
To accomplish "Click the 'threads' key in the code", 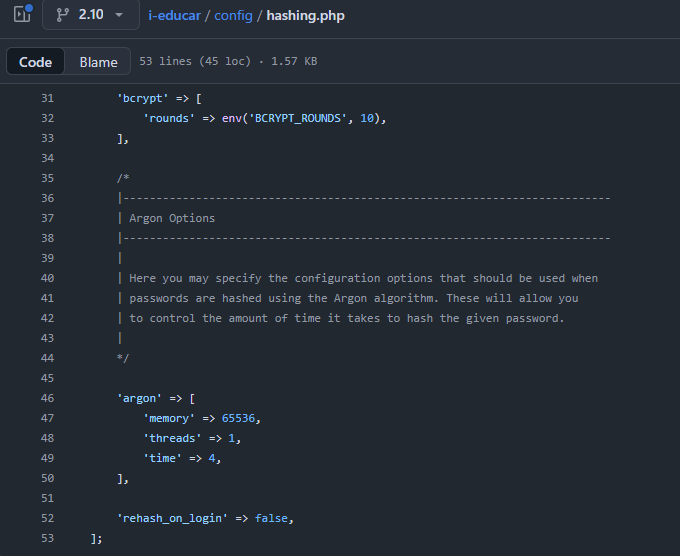I will coord(172,438).
